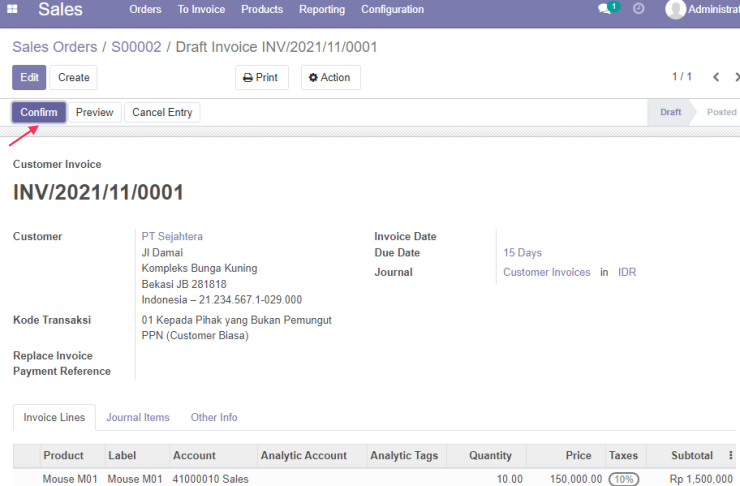Navigate to S00002 breadcrumb
740x486 pixels.
point(136,47)
